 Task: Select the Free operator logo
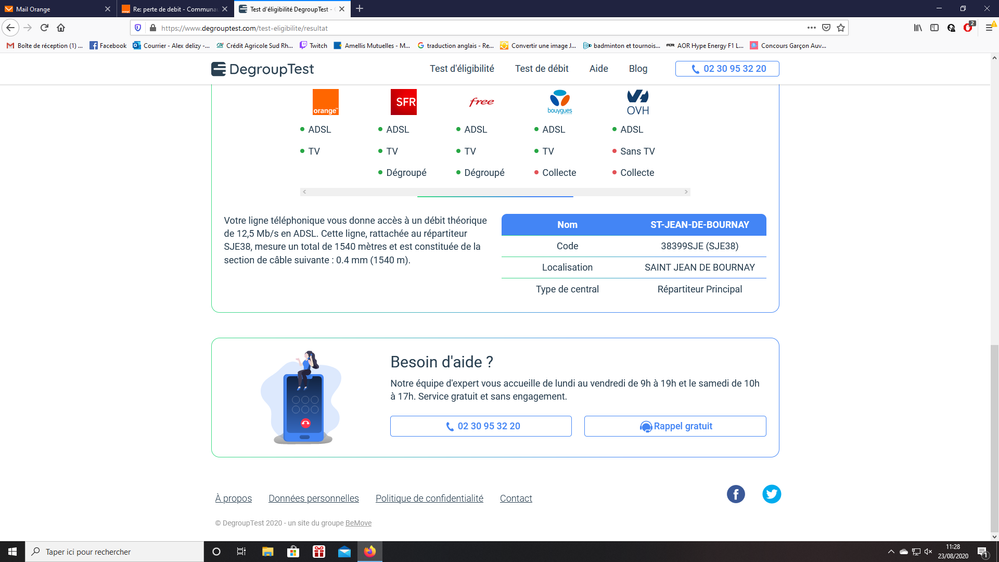pos(482,102)
